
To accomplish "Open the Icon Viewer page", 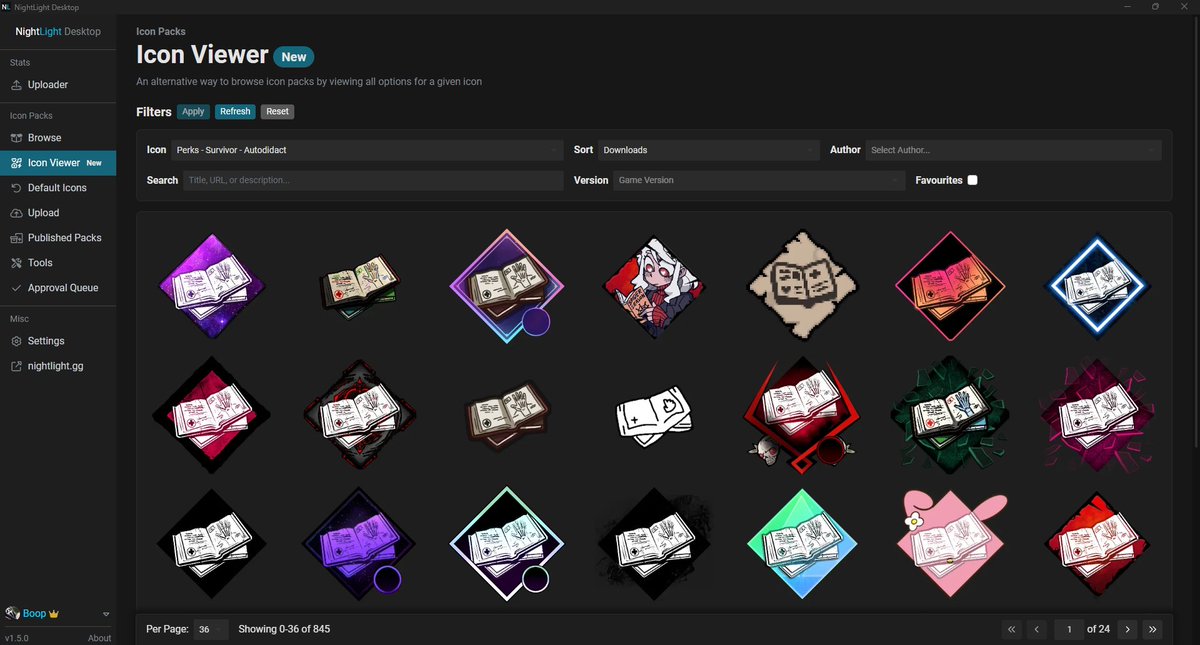I will click(52, 162).
